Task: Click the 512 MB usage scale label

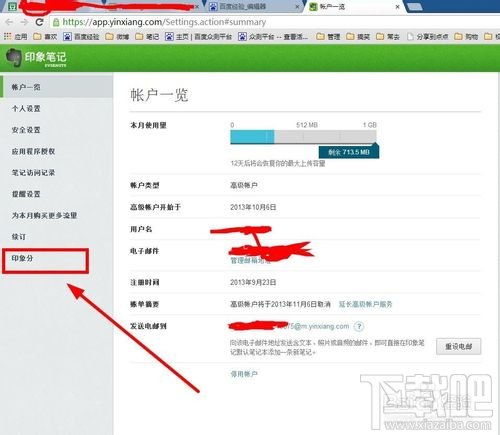Action: point(307,125)
